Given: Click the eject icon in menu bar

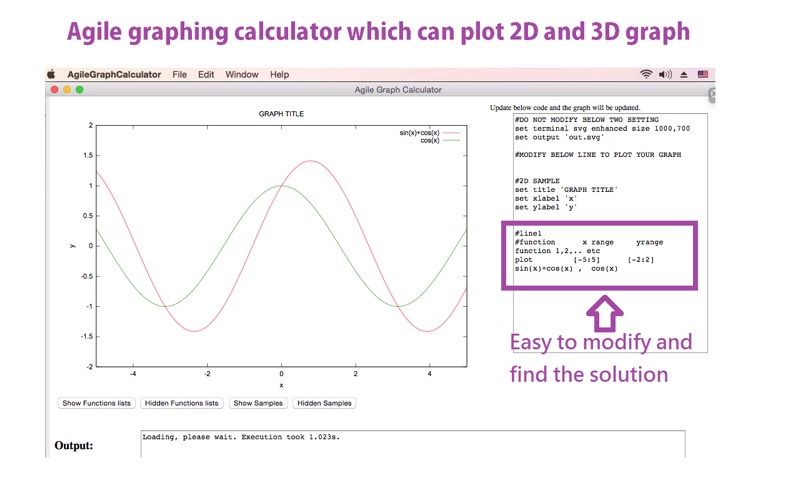Looking at the screenshot, I should coord(684,74).
